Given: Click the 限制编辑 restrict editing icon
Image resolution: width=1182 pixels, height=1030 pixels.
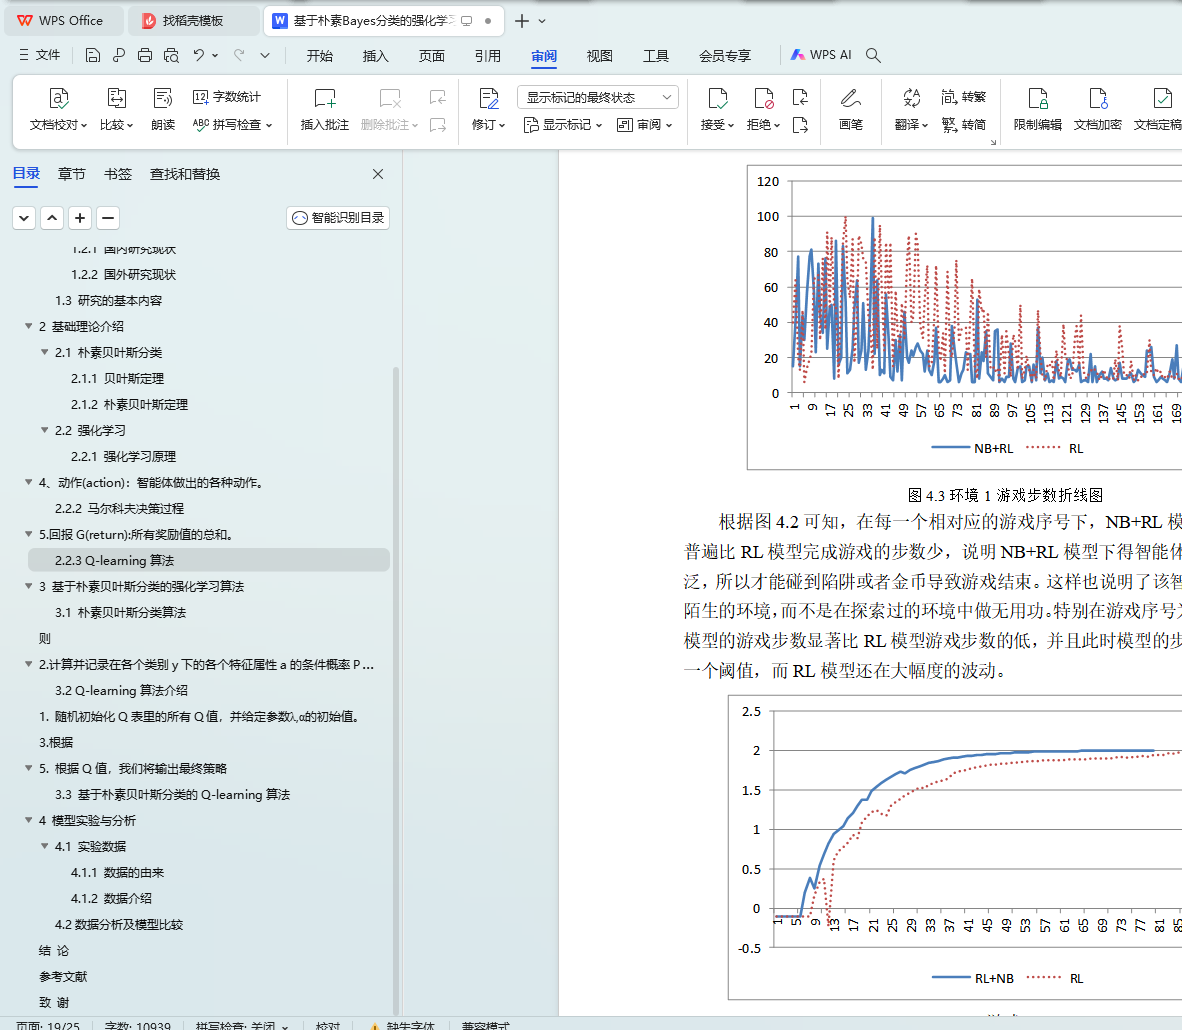Looking at the screenshot, I should 1037,109.
